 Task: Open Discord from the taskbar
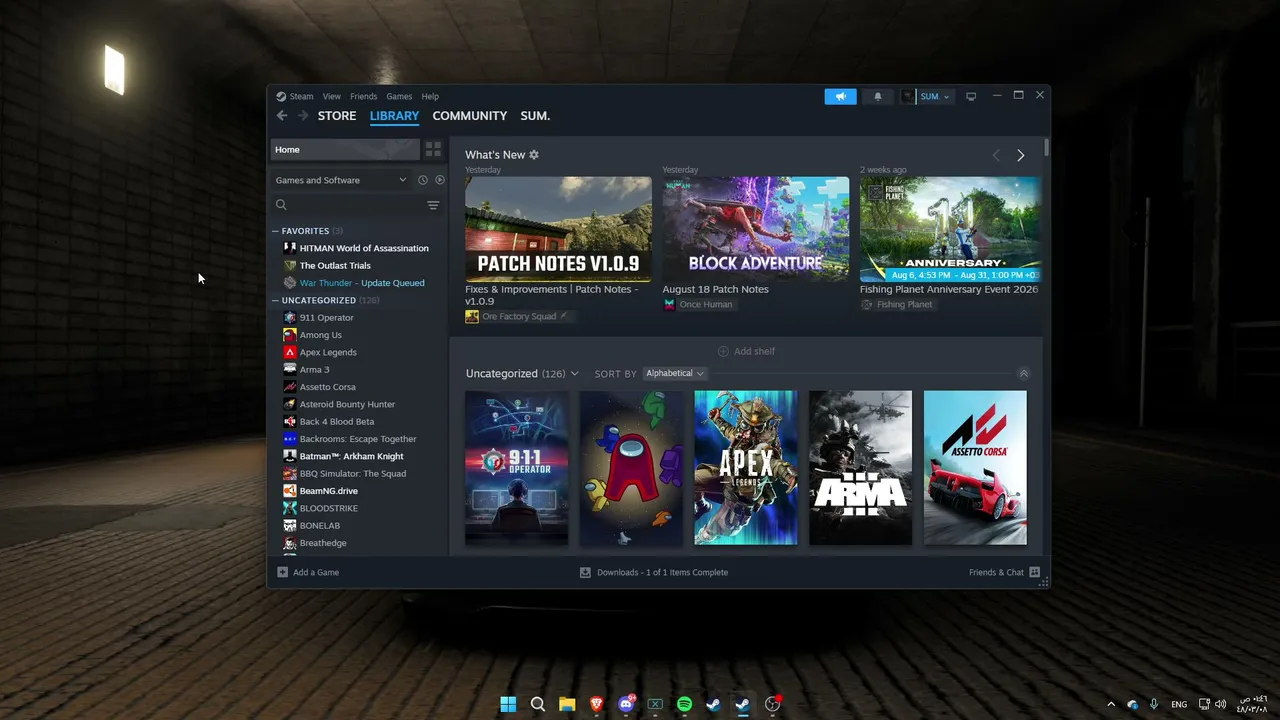[626, 704]
